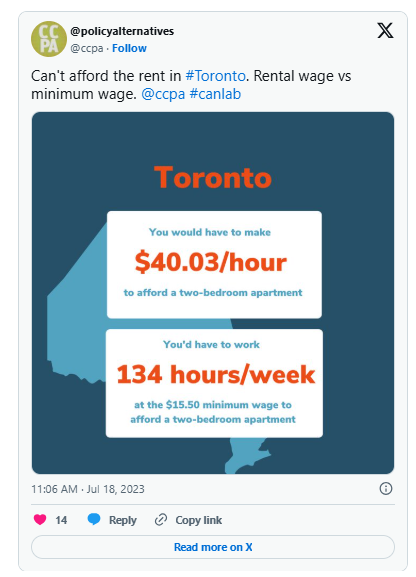Open the @ccpa mention link

tap(163, 94)
